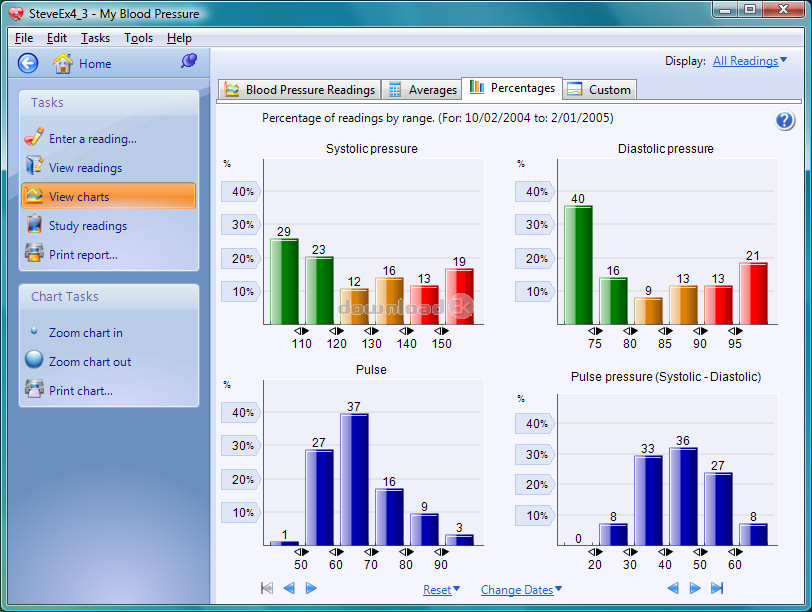Open the Change Dates dropdown

pos(521,590)
